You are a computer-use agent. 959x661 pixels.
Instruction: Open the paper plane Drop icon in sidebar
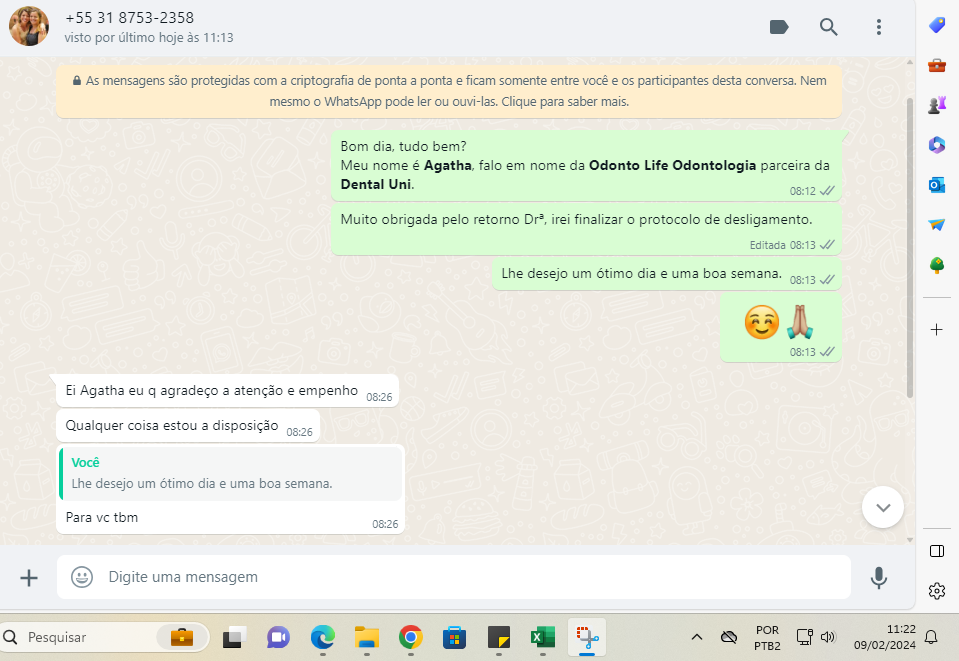(936, 224)
